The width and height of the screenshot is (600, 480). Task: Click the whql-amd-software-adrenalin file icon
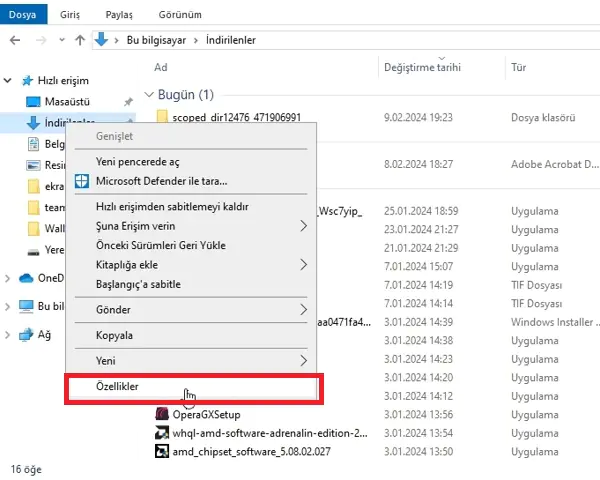coord(162,432)
